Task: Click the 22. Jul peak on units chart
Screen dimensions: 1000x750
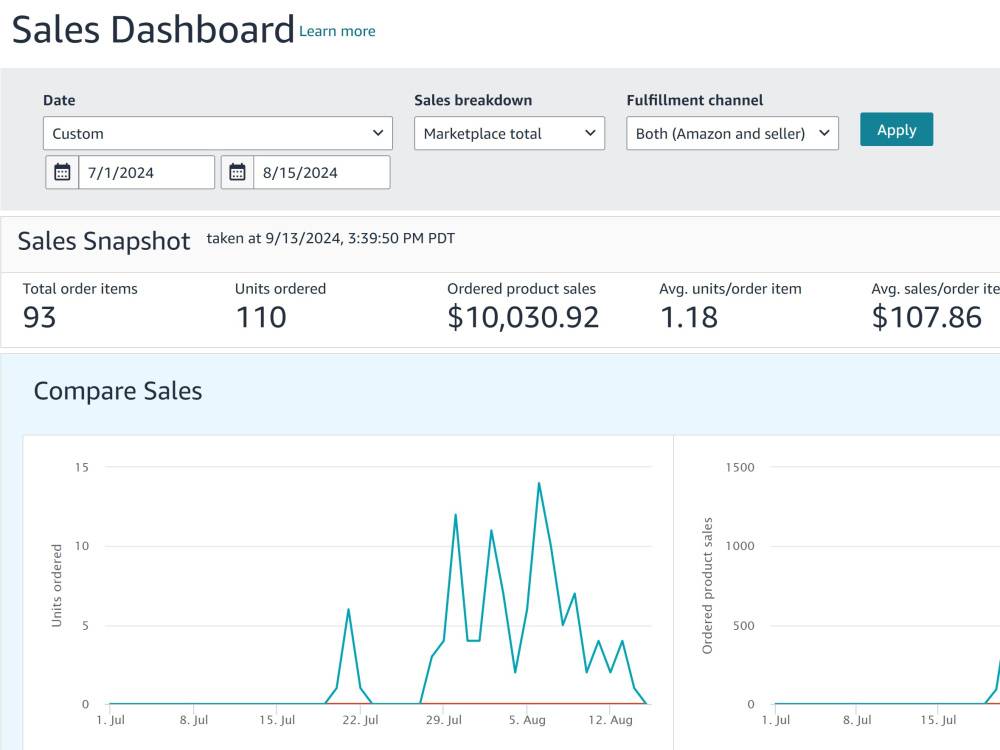Action: tap(348, 610)
